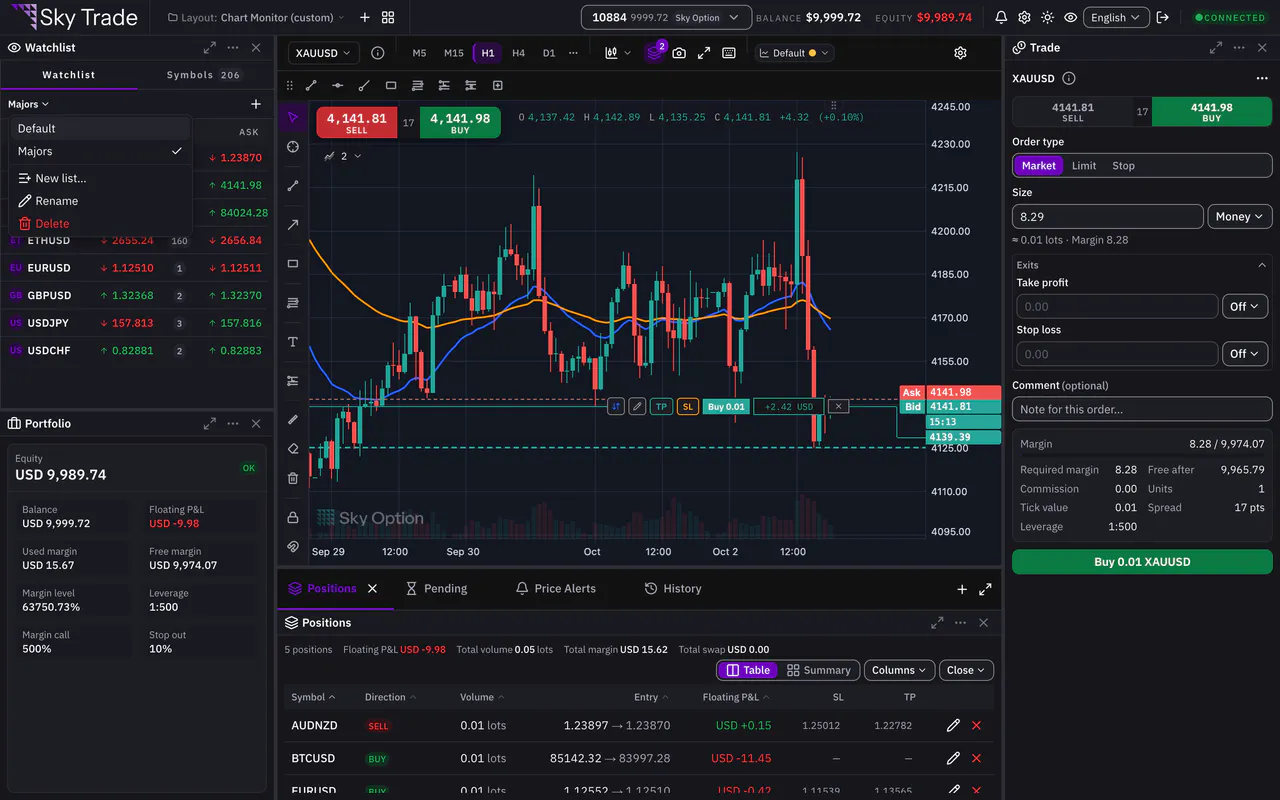Switch to the Pending tab
This screenshot has width=1280, height=800.
coord(435,589)
